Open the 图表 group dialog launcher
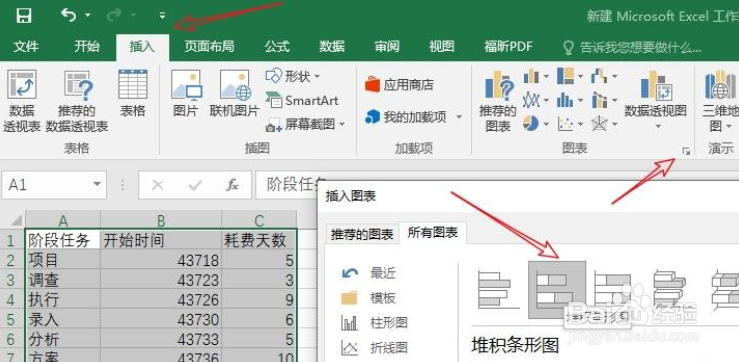 tap(686, 151)
